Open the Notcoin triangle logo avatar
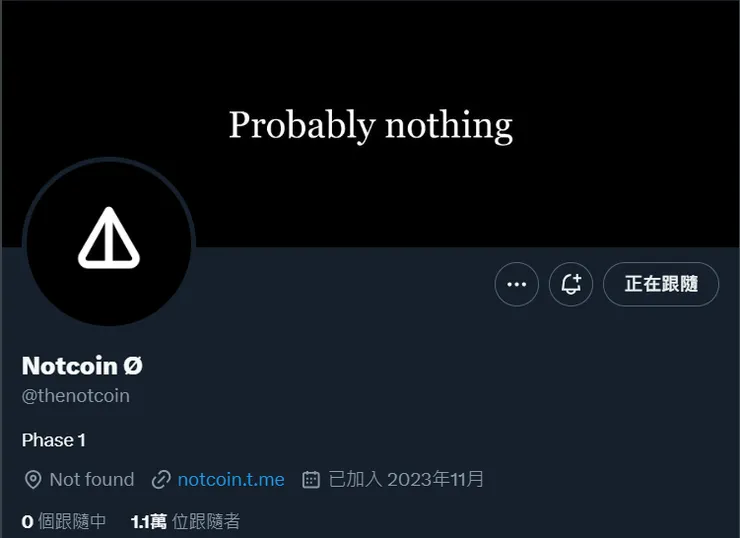The width and height of the screenshot is (740, 538). 108,242
